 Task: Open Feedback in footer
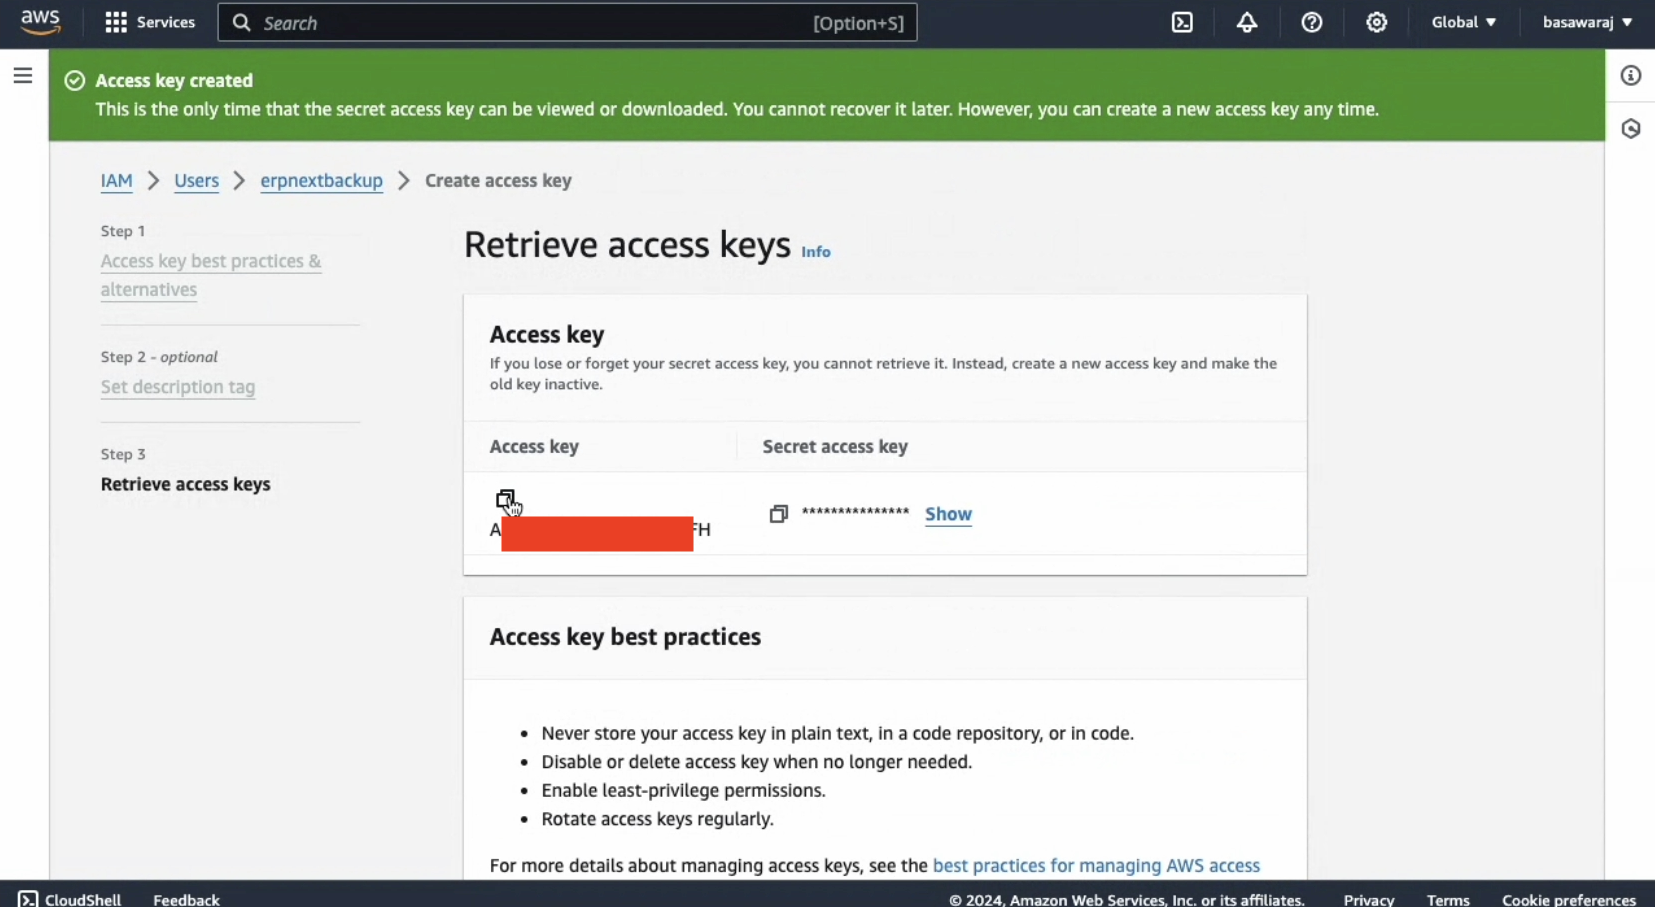click(186, 899)
